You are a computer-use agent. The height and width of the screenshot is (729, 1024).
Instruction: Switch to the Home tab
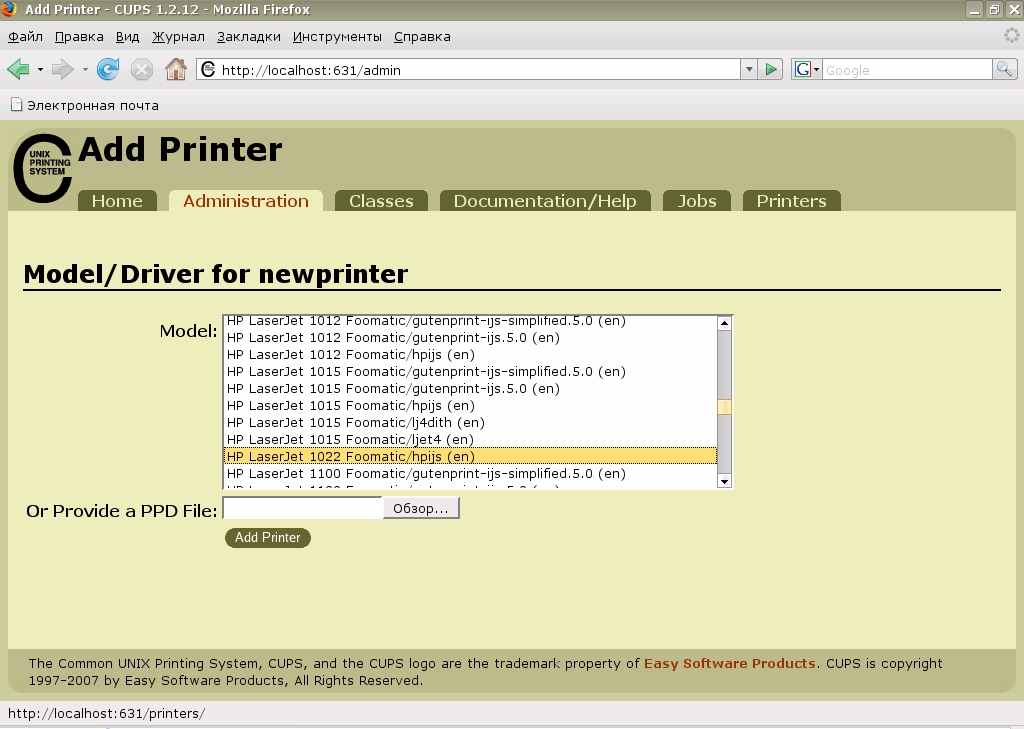point(117,201)
